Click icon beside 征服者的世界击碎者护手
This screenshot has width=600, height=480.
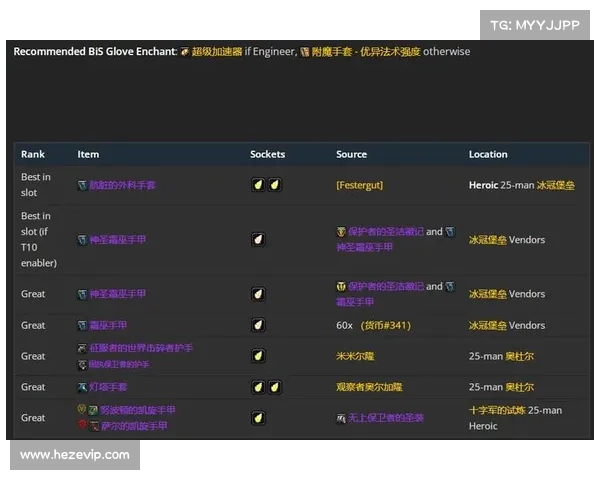click(x=82, y=348)
